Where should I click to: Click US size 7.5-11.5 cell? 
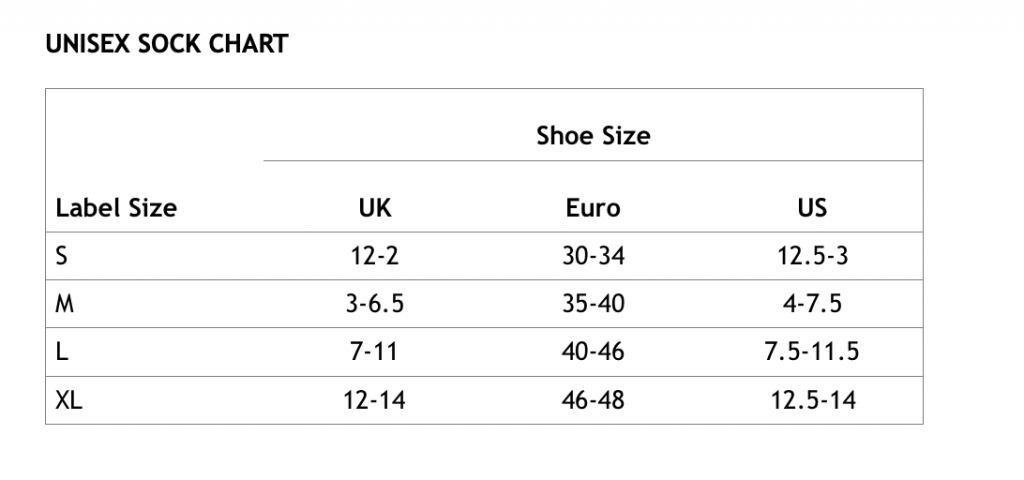pos(812,351)
